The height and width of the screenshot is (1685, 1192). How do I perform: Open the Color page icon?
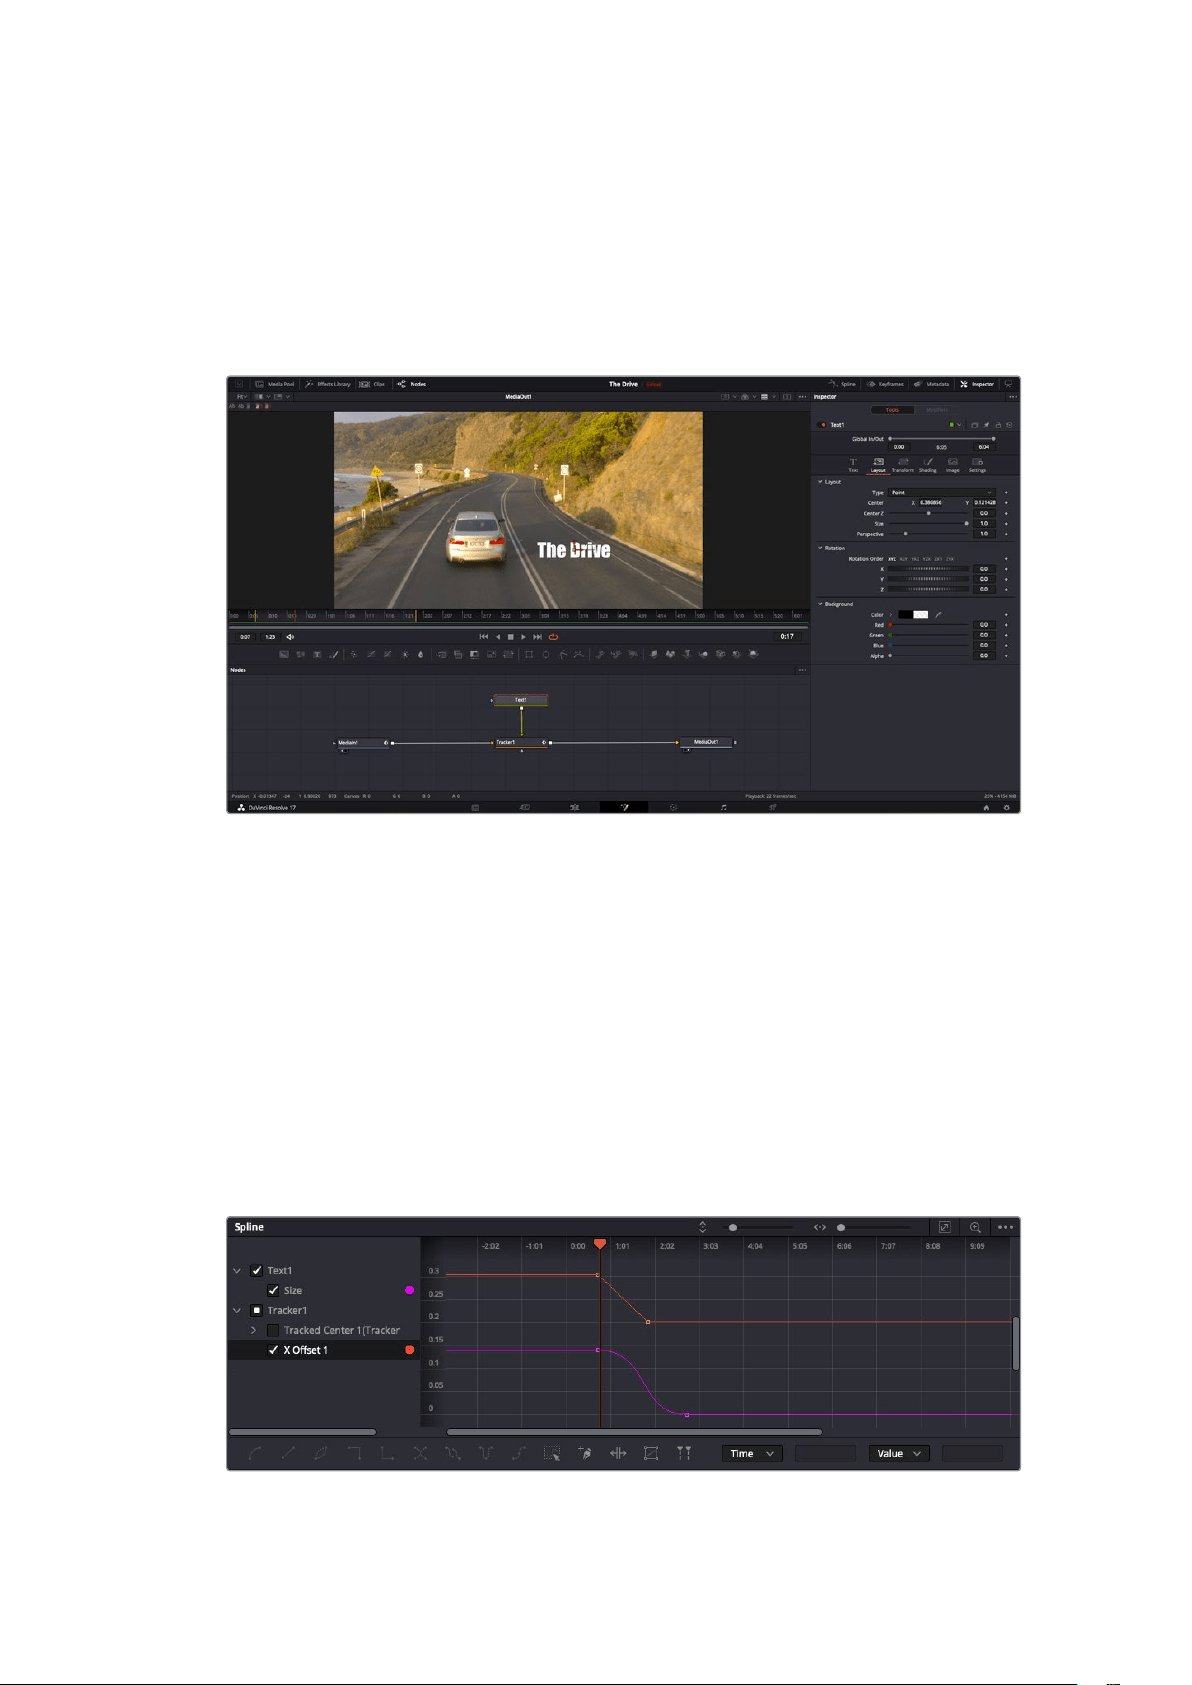coord(673,807)
